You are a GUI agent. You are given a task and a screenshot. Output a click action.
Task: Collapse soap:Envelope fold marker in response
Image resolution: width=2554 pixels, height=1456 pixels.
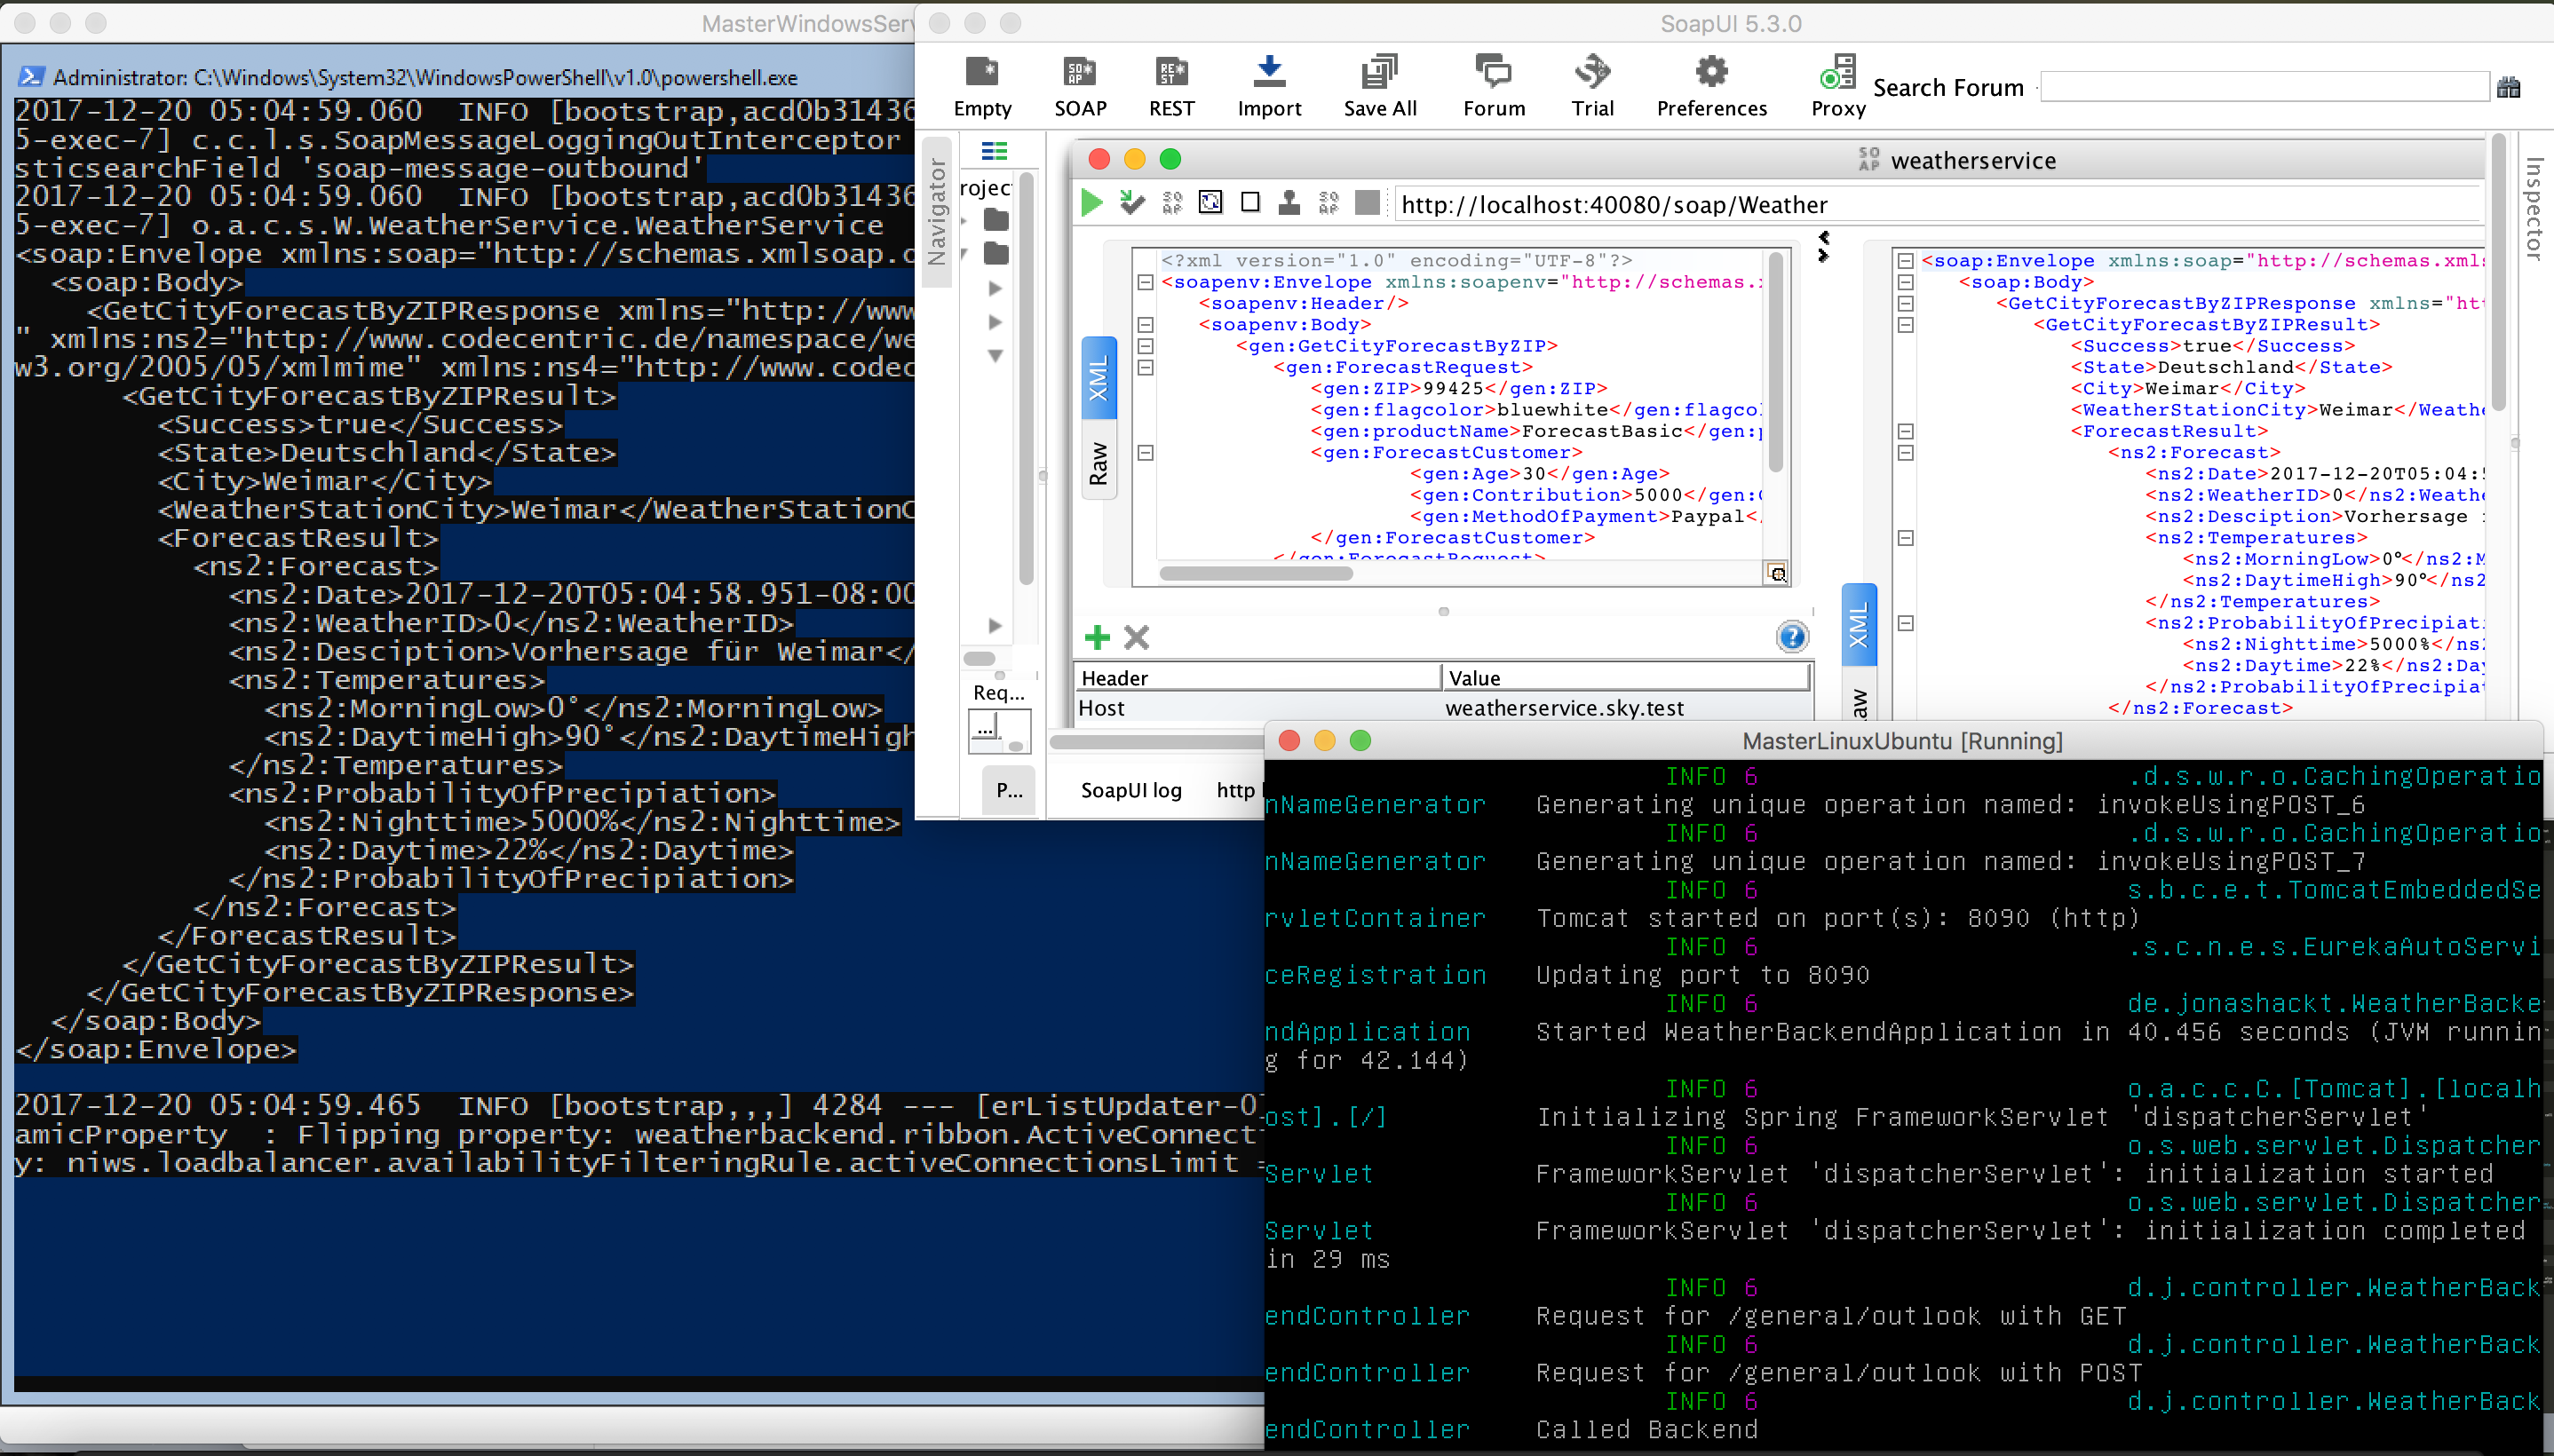1906,261
